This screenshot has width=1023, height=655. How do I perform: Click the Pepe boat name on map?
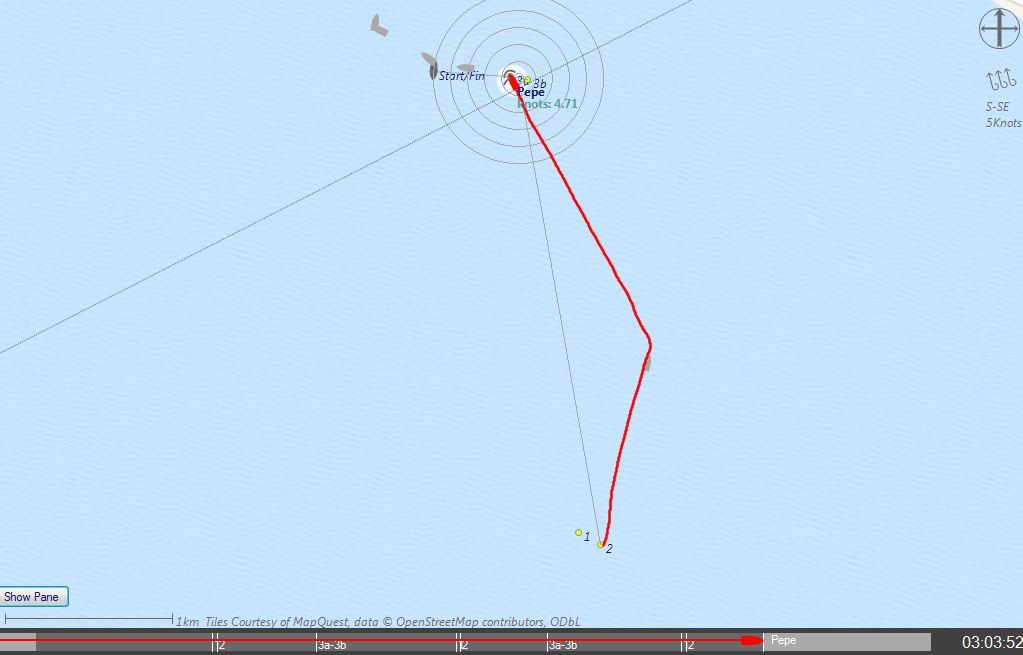(530, 93)
